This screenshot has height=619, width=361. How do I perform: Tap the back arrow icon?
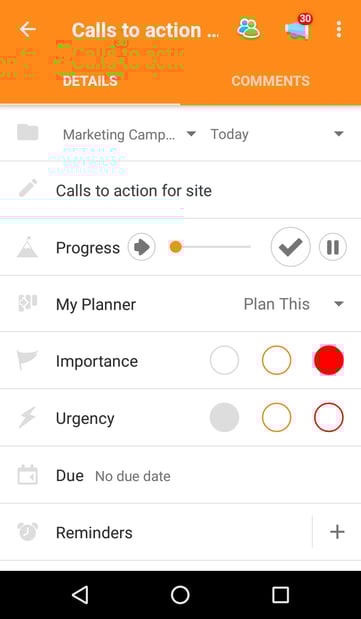(x=28, y=29)
